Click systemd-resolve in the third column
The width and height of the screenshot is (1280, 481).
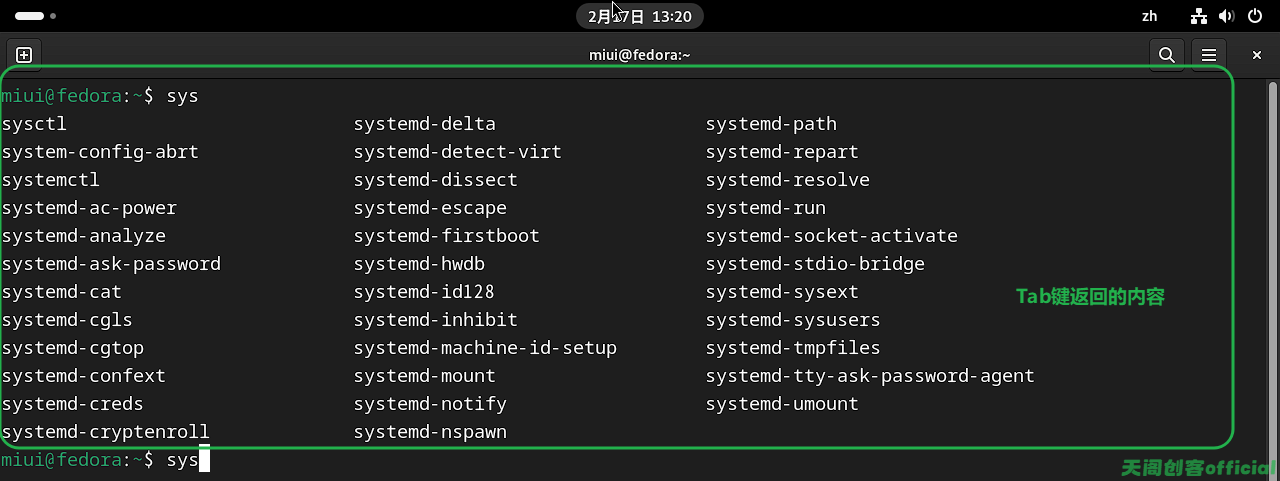point(788,180)
